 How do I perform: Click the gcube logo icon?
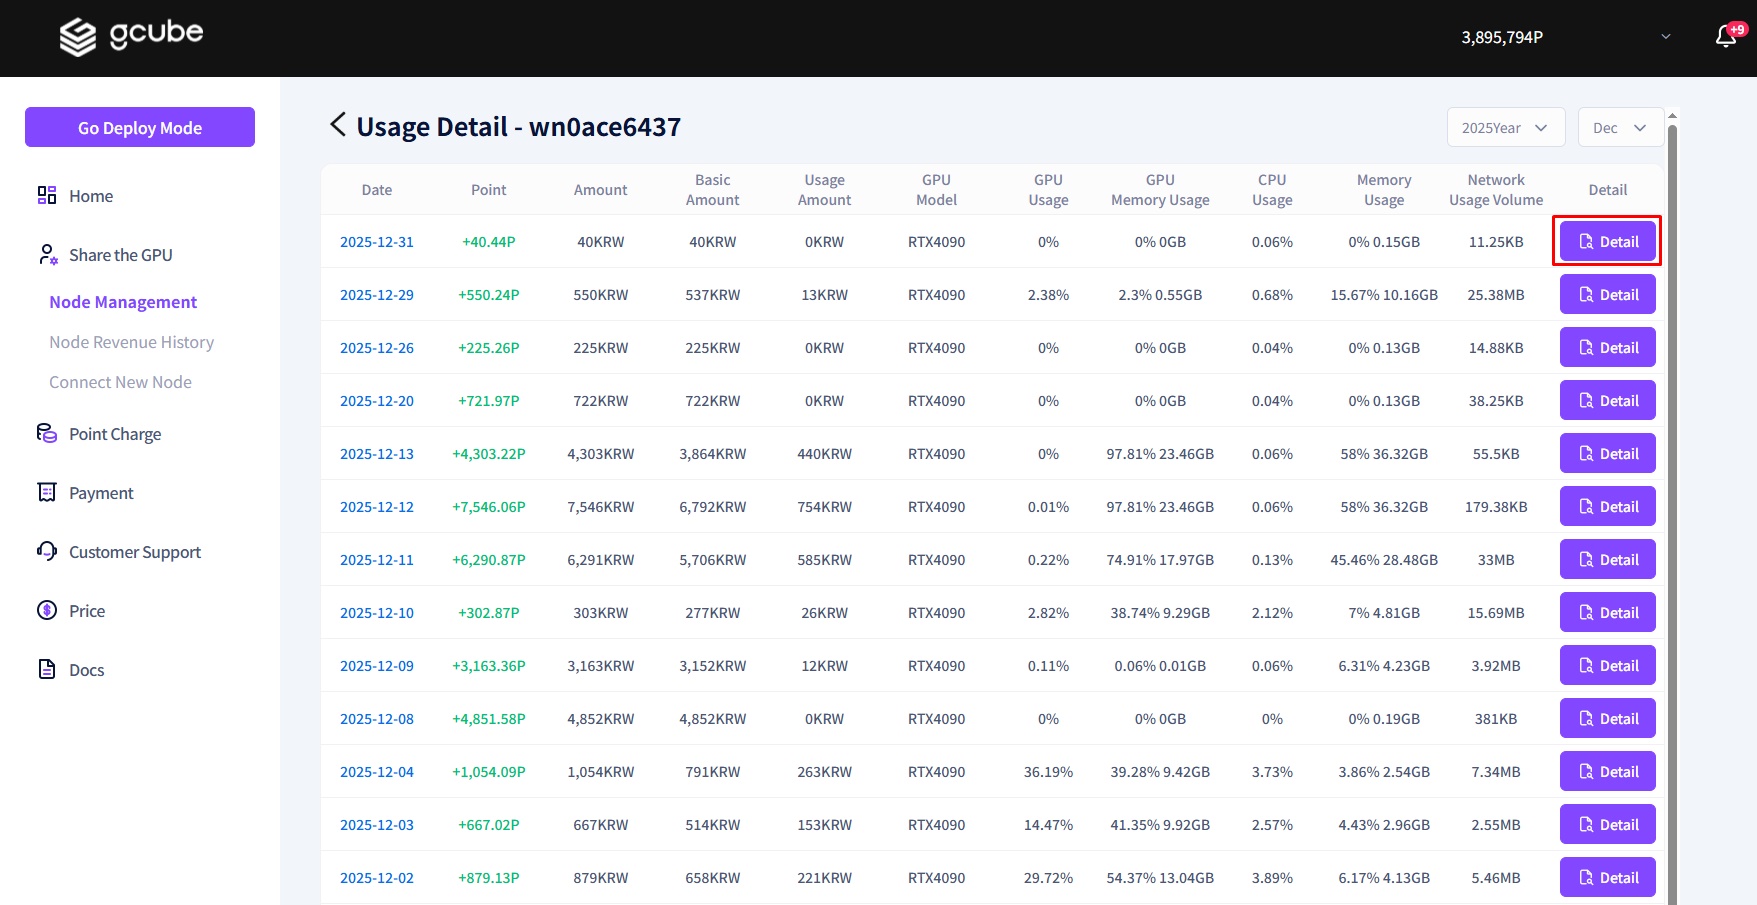pos(78,37)
